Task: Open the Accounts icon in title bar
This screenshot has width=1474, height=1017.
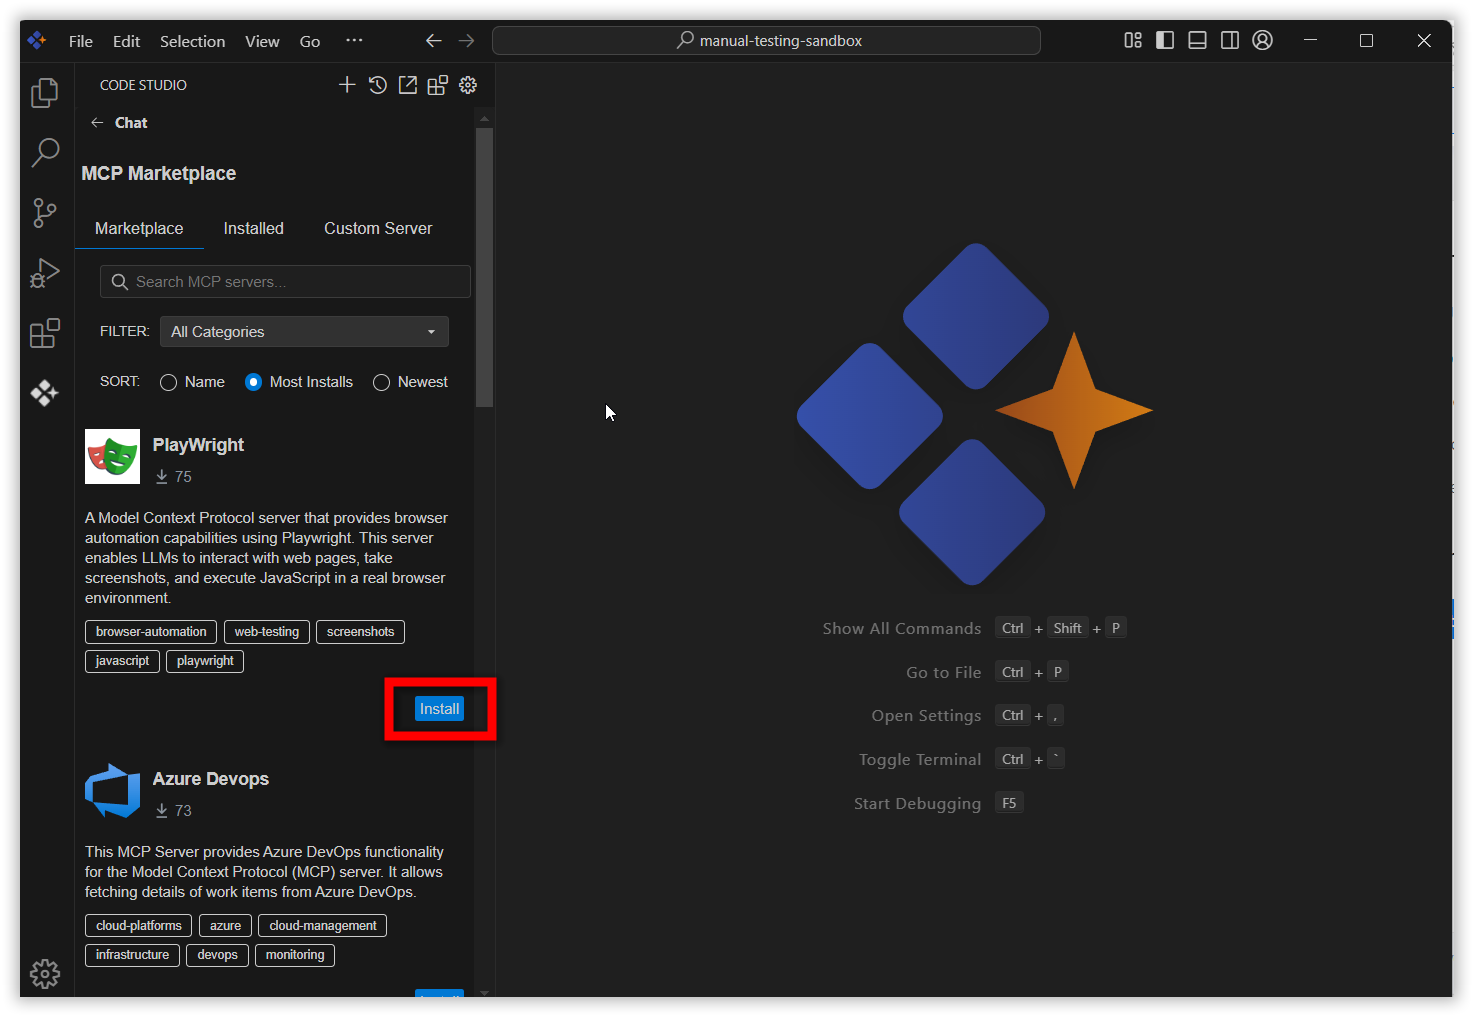Action: [1263, 40]
